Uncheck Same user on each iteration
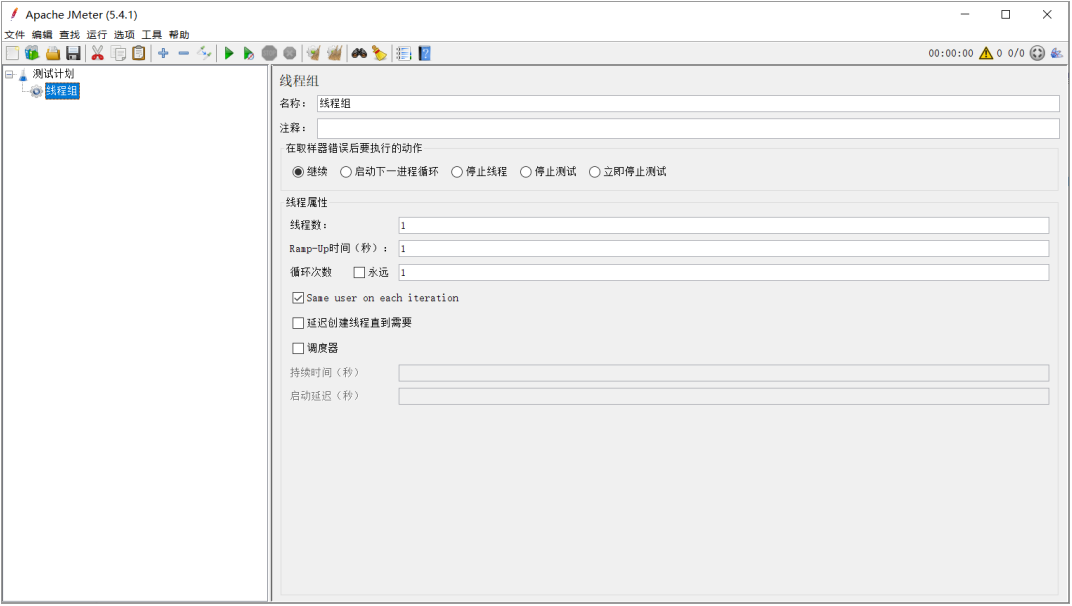 click(298, 298)
